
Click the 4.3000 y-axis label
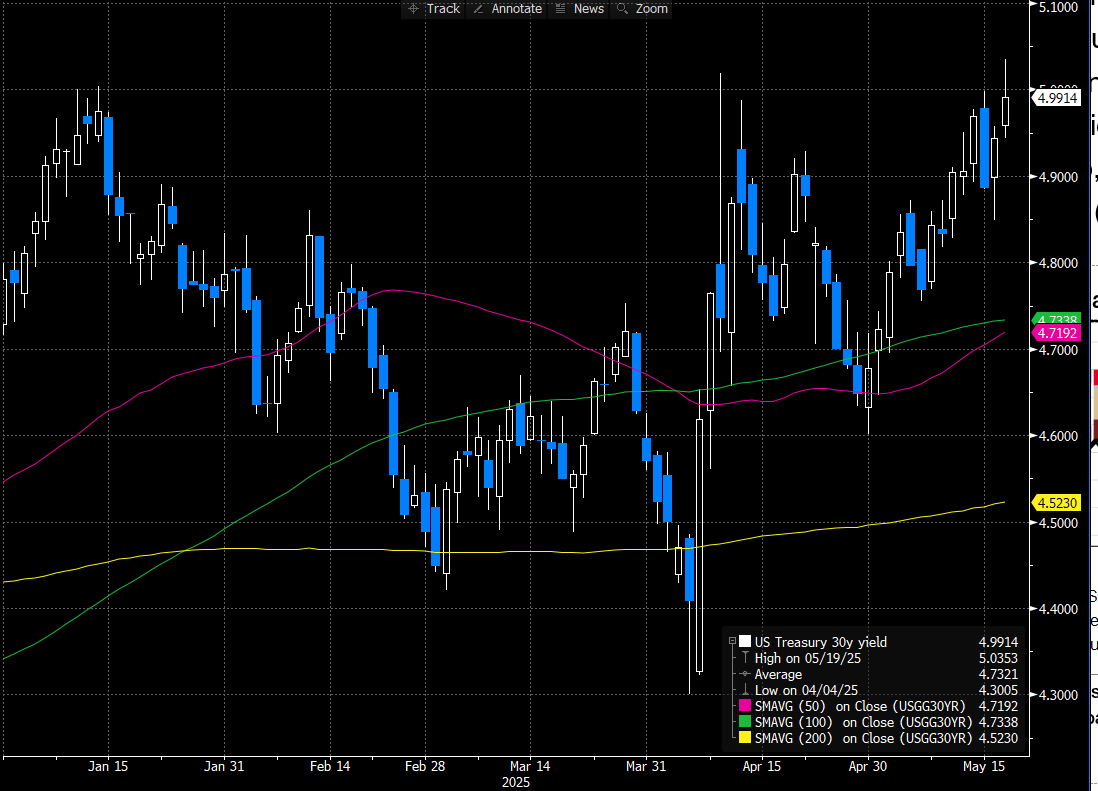tap(1058, 695)
